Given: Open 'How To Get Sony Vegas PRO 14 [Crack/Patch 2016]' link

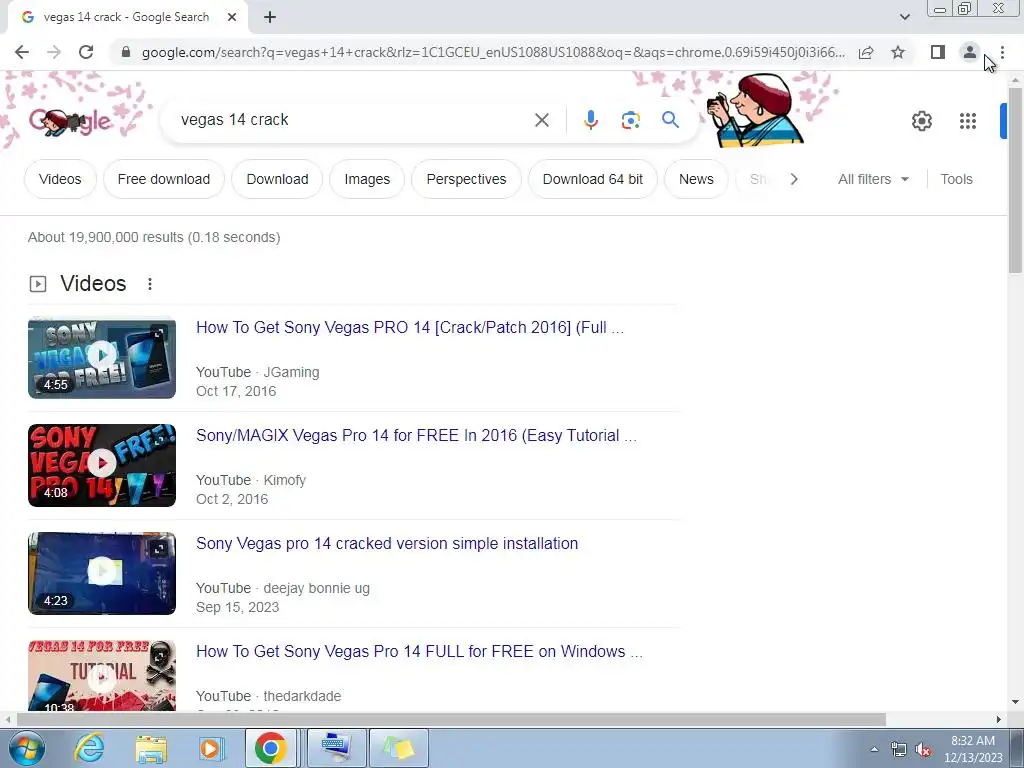Looking at the screenshot, I should 410,327.
